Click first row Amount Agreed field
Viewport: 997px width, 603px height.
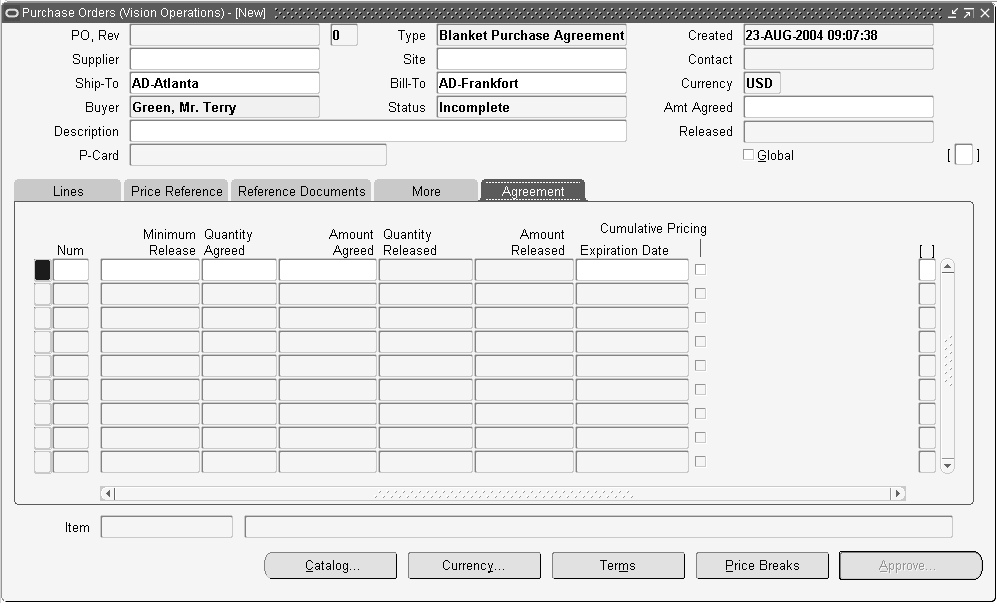[x=328, y=270]
